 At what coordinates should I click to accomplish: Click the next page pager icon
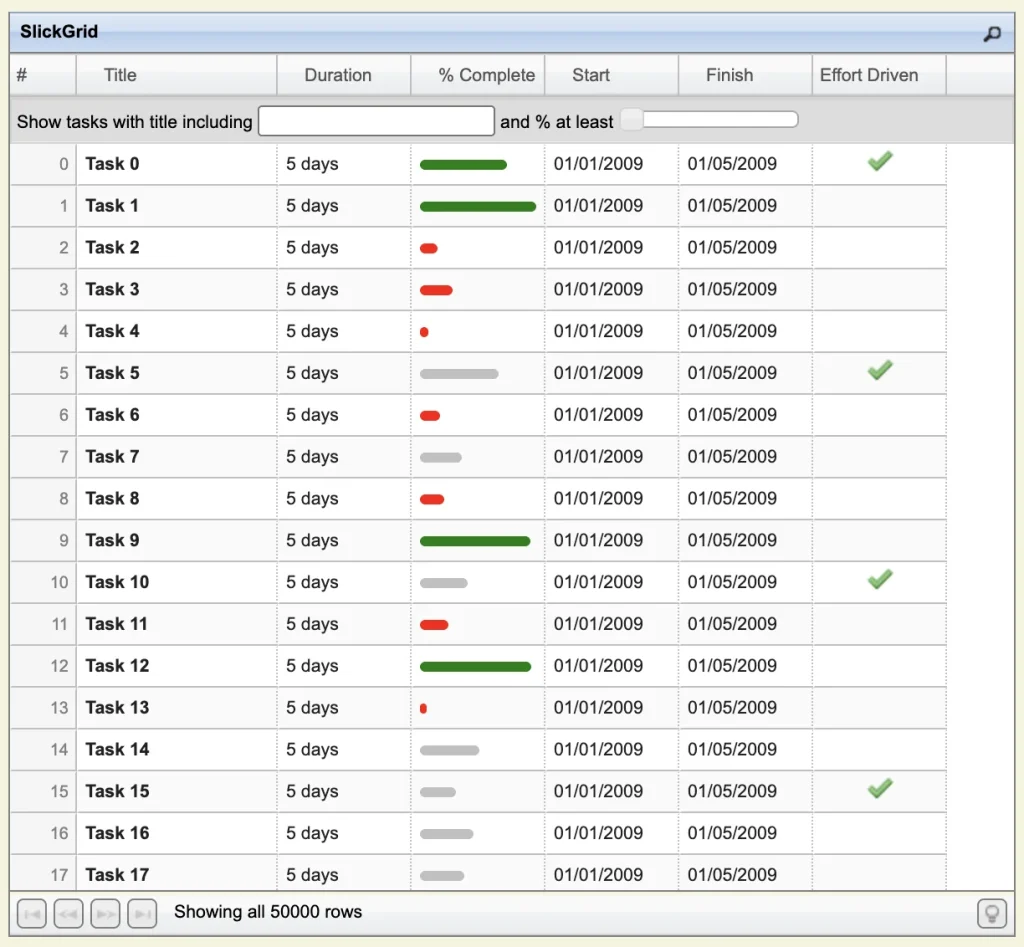(x=105, y=913)
